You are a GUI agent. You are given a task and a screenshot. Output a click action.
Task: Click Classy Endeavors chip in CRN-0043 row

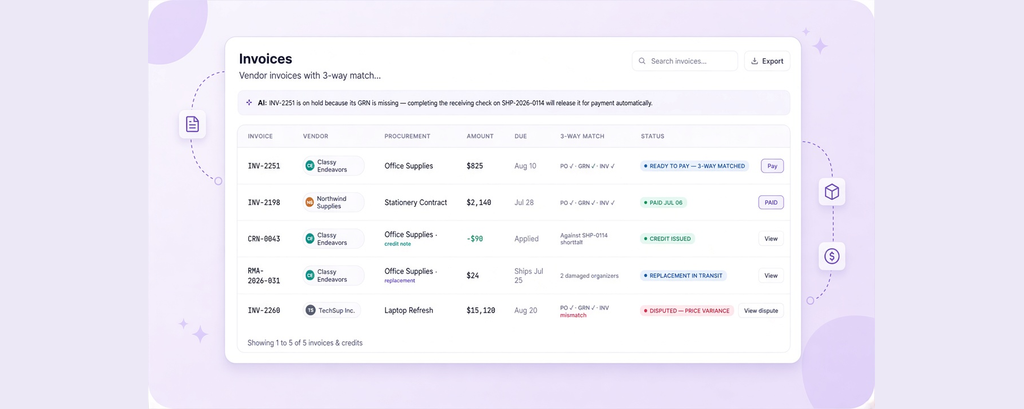coord(334,238)
